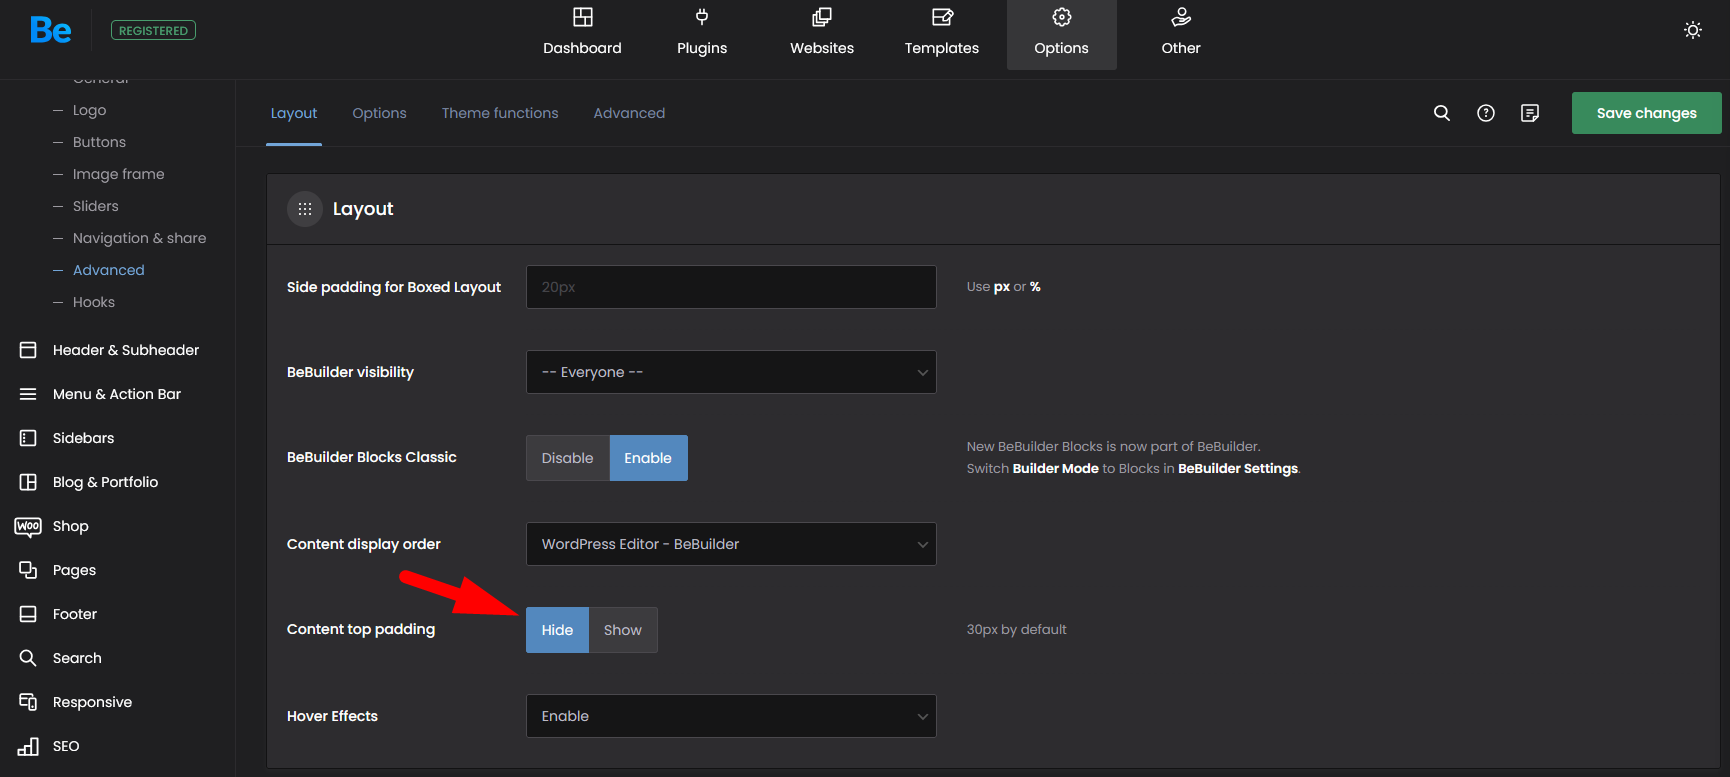Select Buttons in sidebar submenu
The image size is (1730, 777).
(x=99, y=142)
